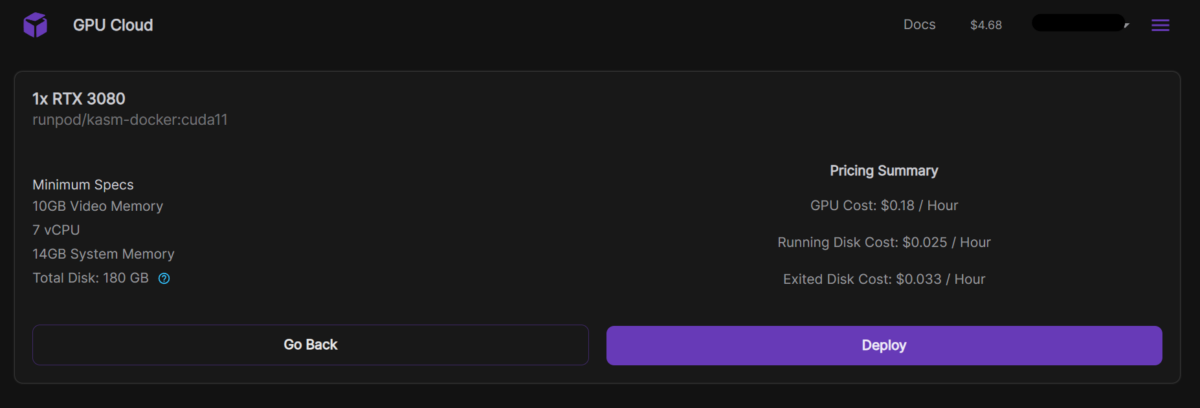Click the Go Back button
1200x408 pixels.
(x=310, y=345)
